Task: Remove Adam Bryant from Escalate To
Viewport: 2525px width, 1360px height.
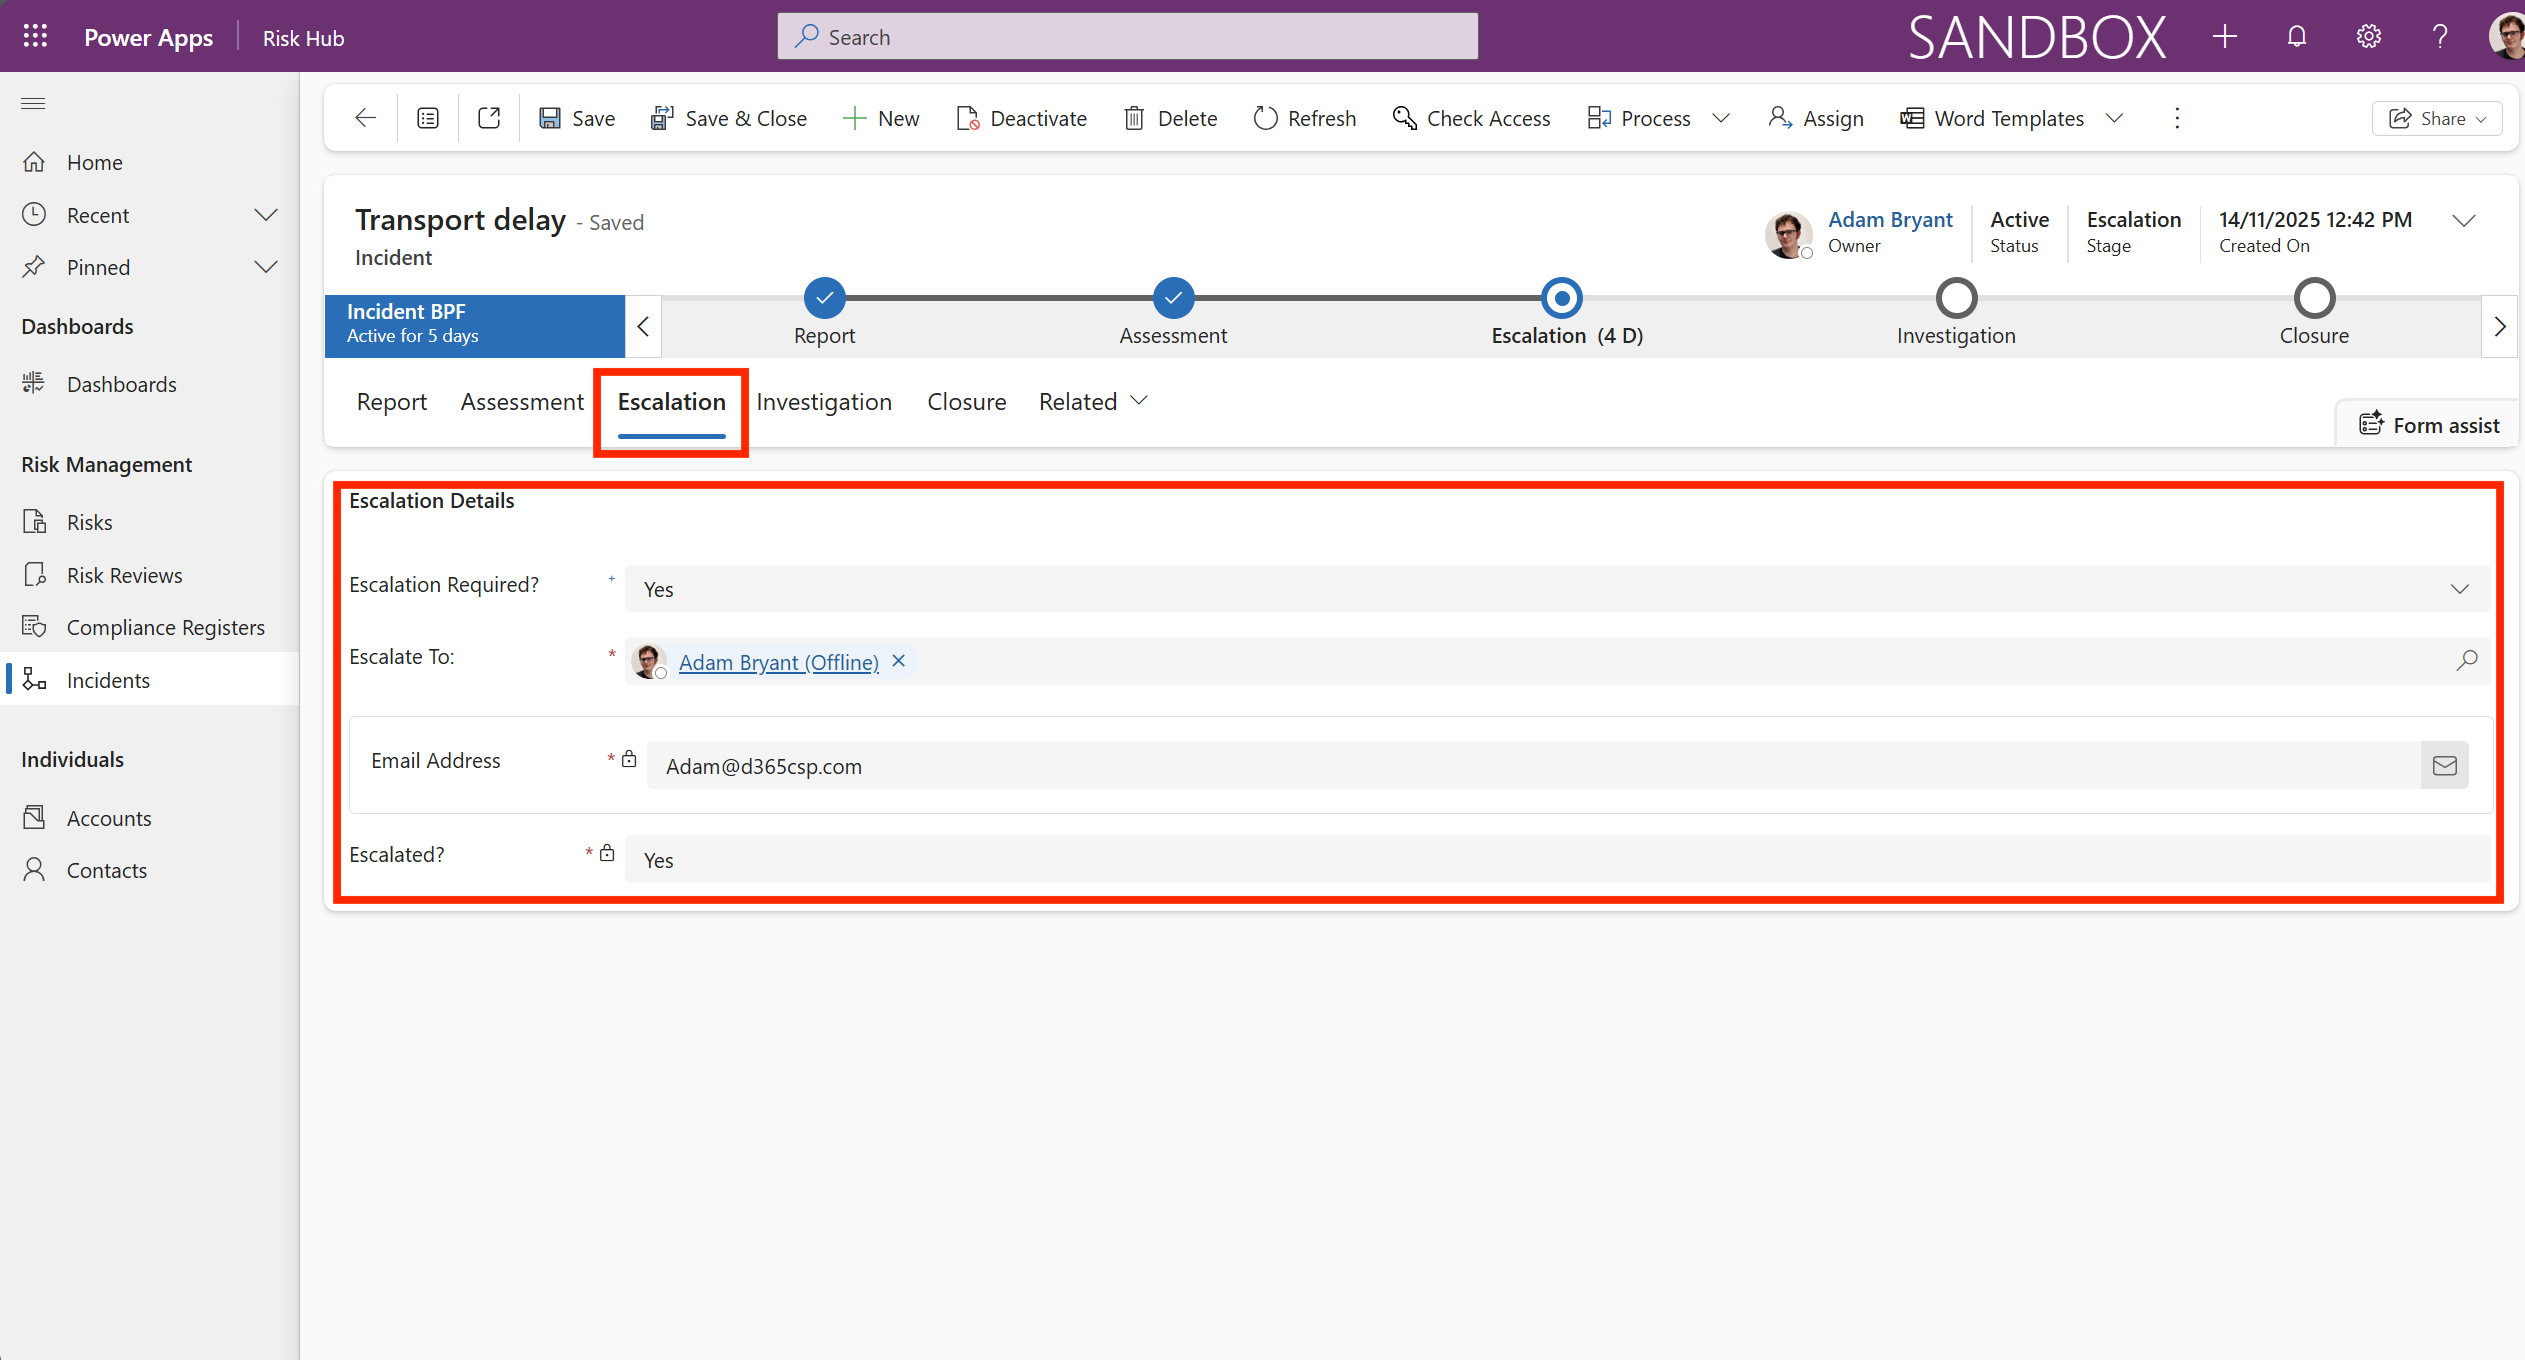Action: pyautogui.click(x=898, y=661)
